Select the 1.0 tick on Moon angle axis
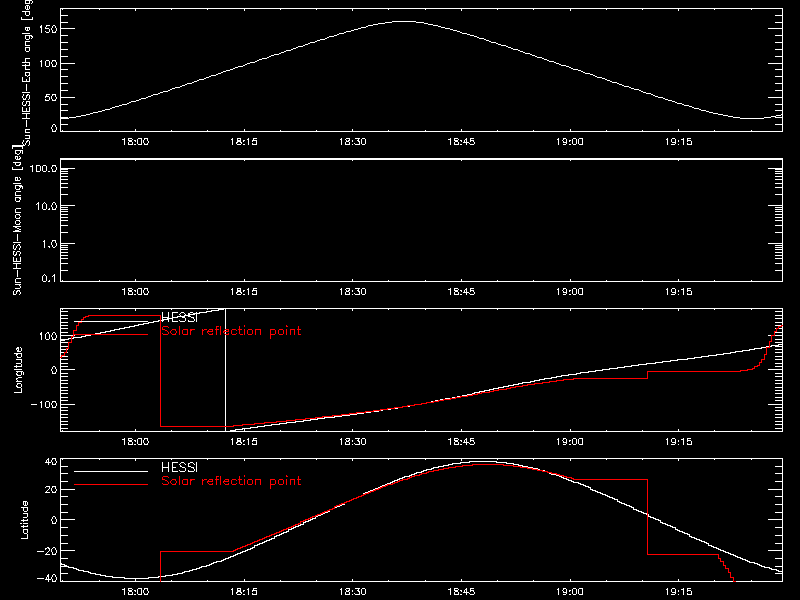 click(49, 244)
